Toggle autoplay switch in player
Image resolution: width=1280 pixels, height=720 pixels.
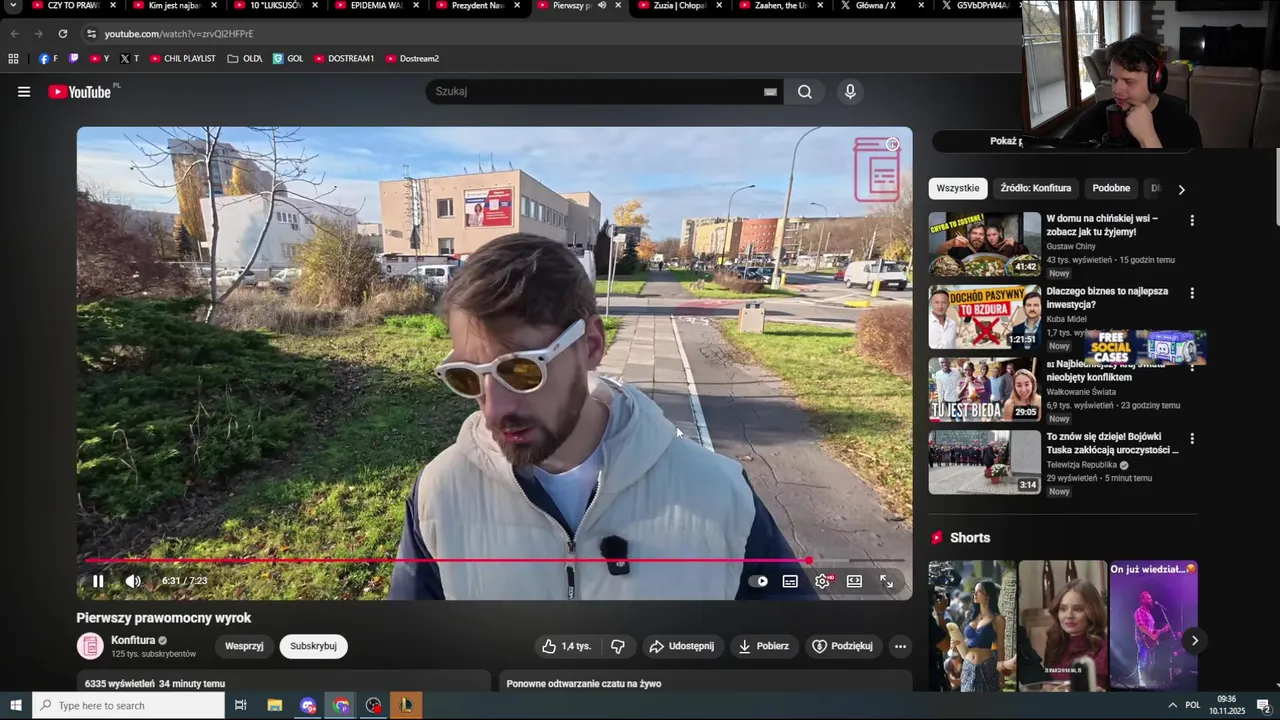pos(759,581)
